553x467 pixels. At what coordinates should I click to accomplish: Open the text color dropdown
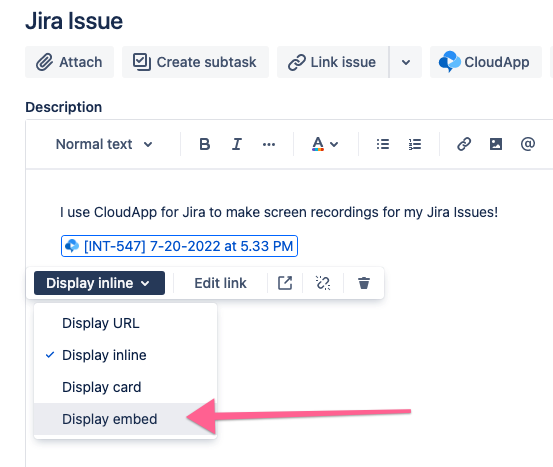point(325,144)
